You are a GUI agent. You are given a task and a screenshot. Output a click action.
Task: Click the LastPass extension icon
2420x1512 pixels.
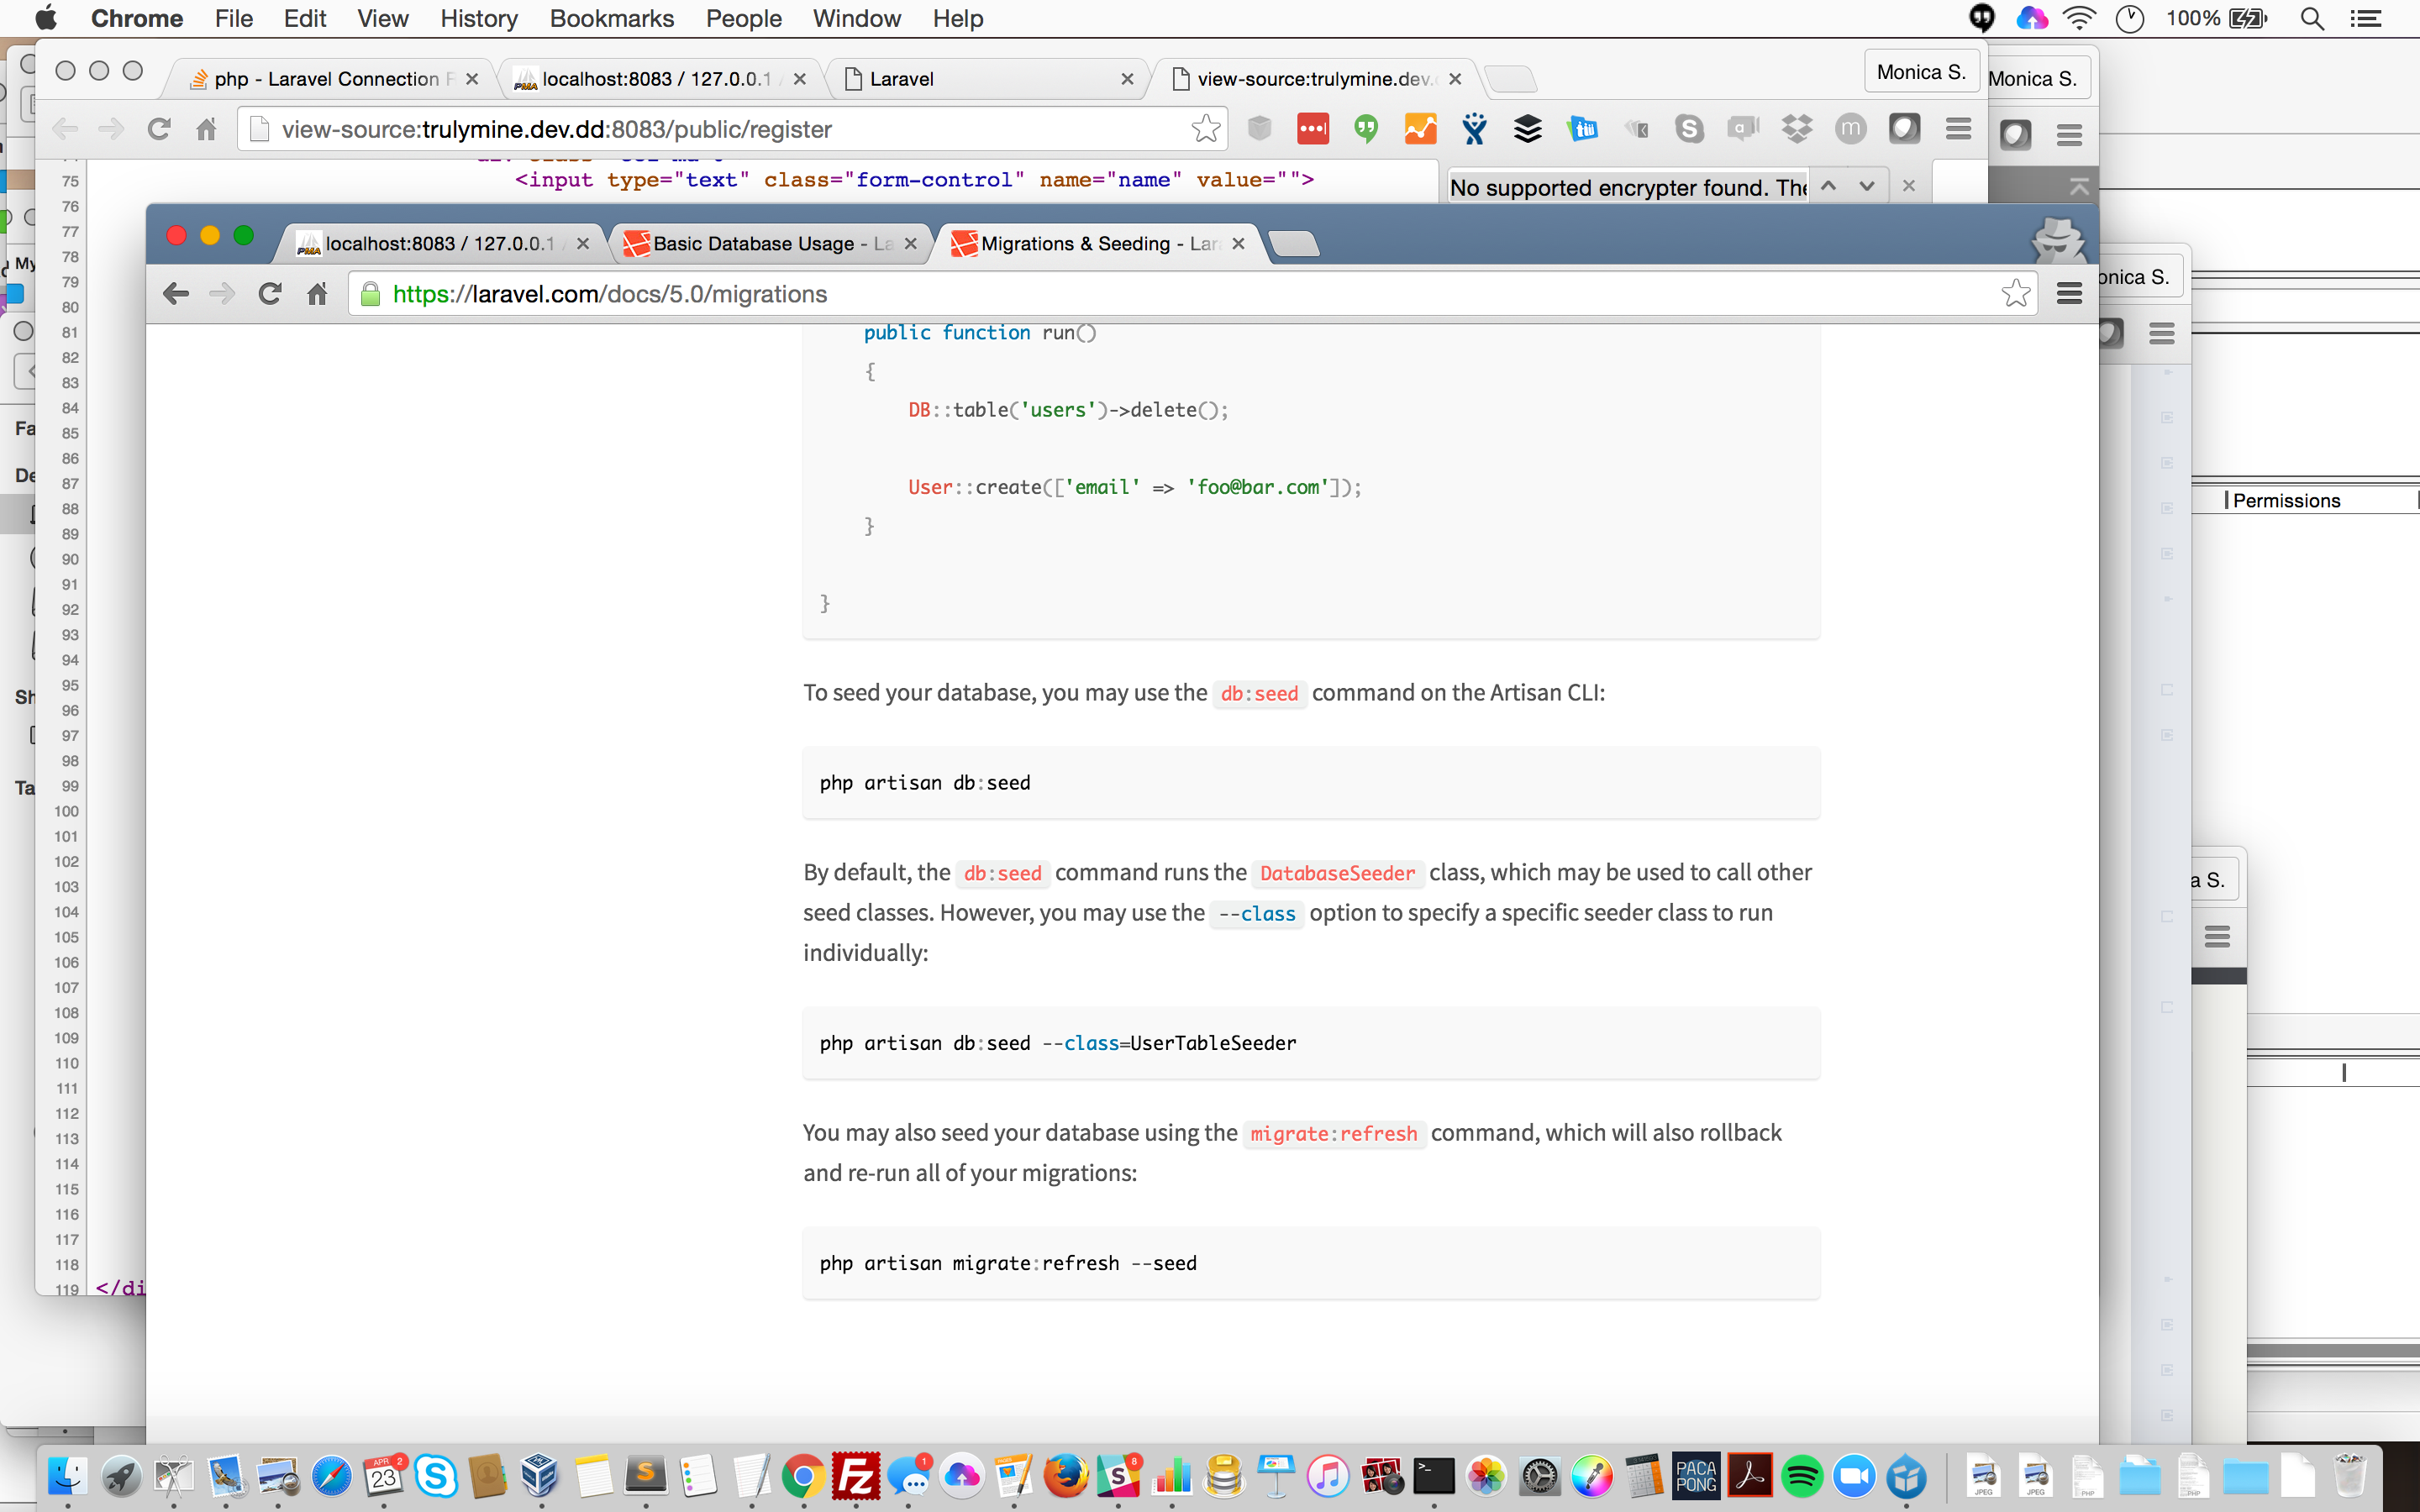coord(1313,129)
